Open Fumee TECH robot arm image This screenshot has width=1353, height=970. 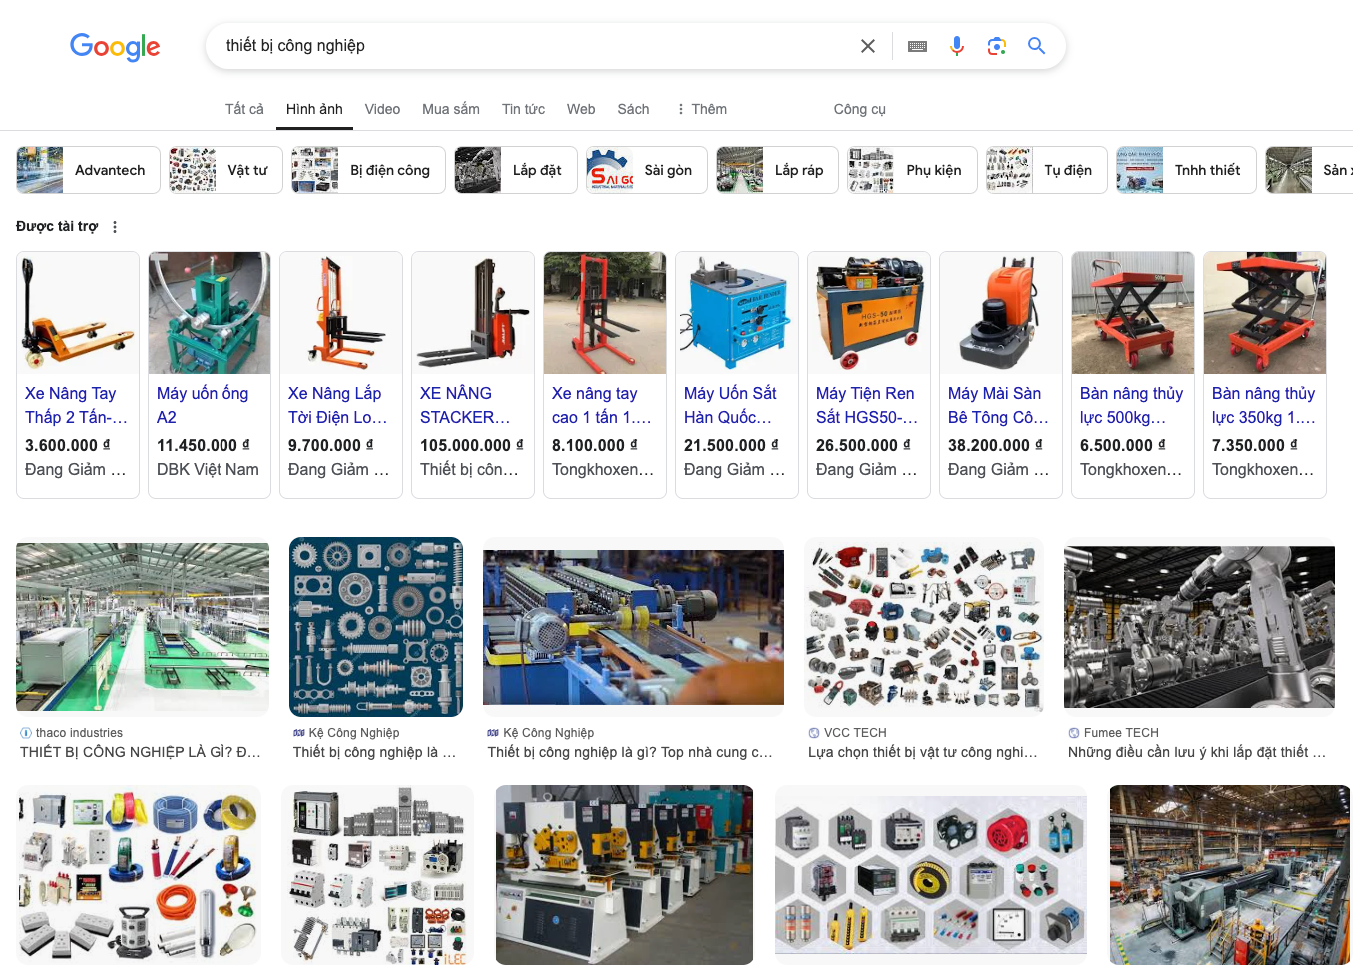1199,627
